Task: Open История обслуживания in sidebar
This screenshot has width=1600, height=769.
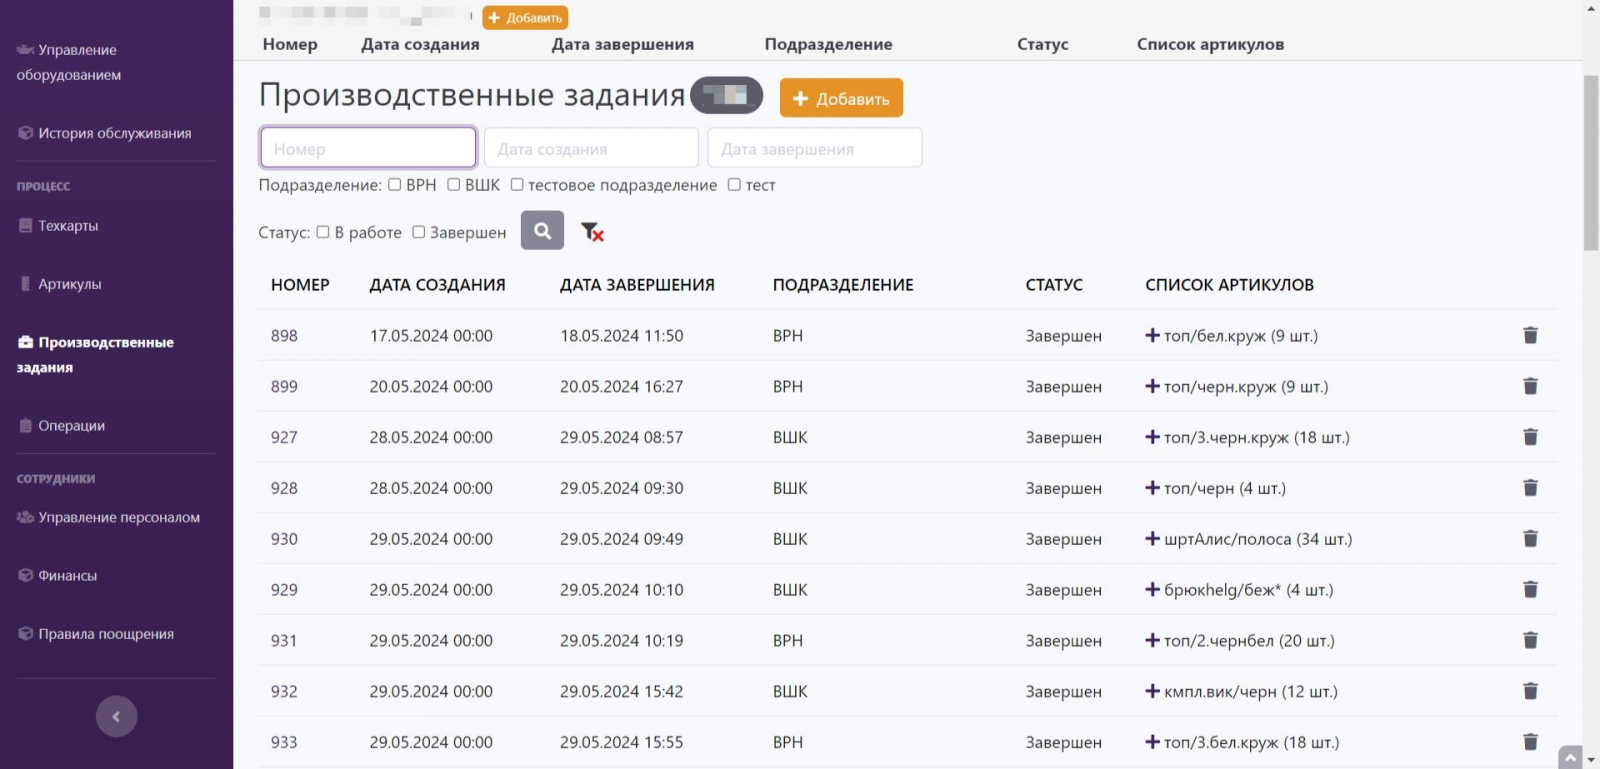Action: 105,133
